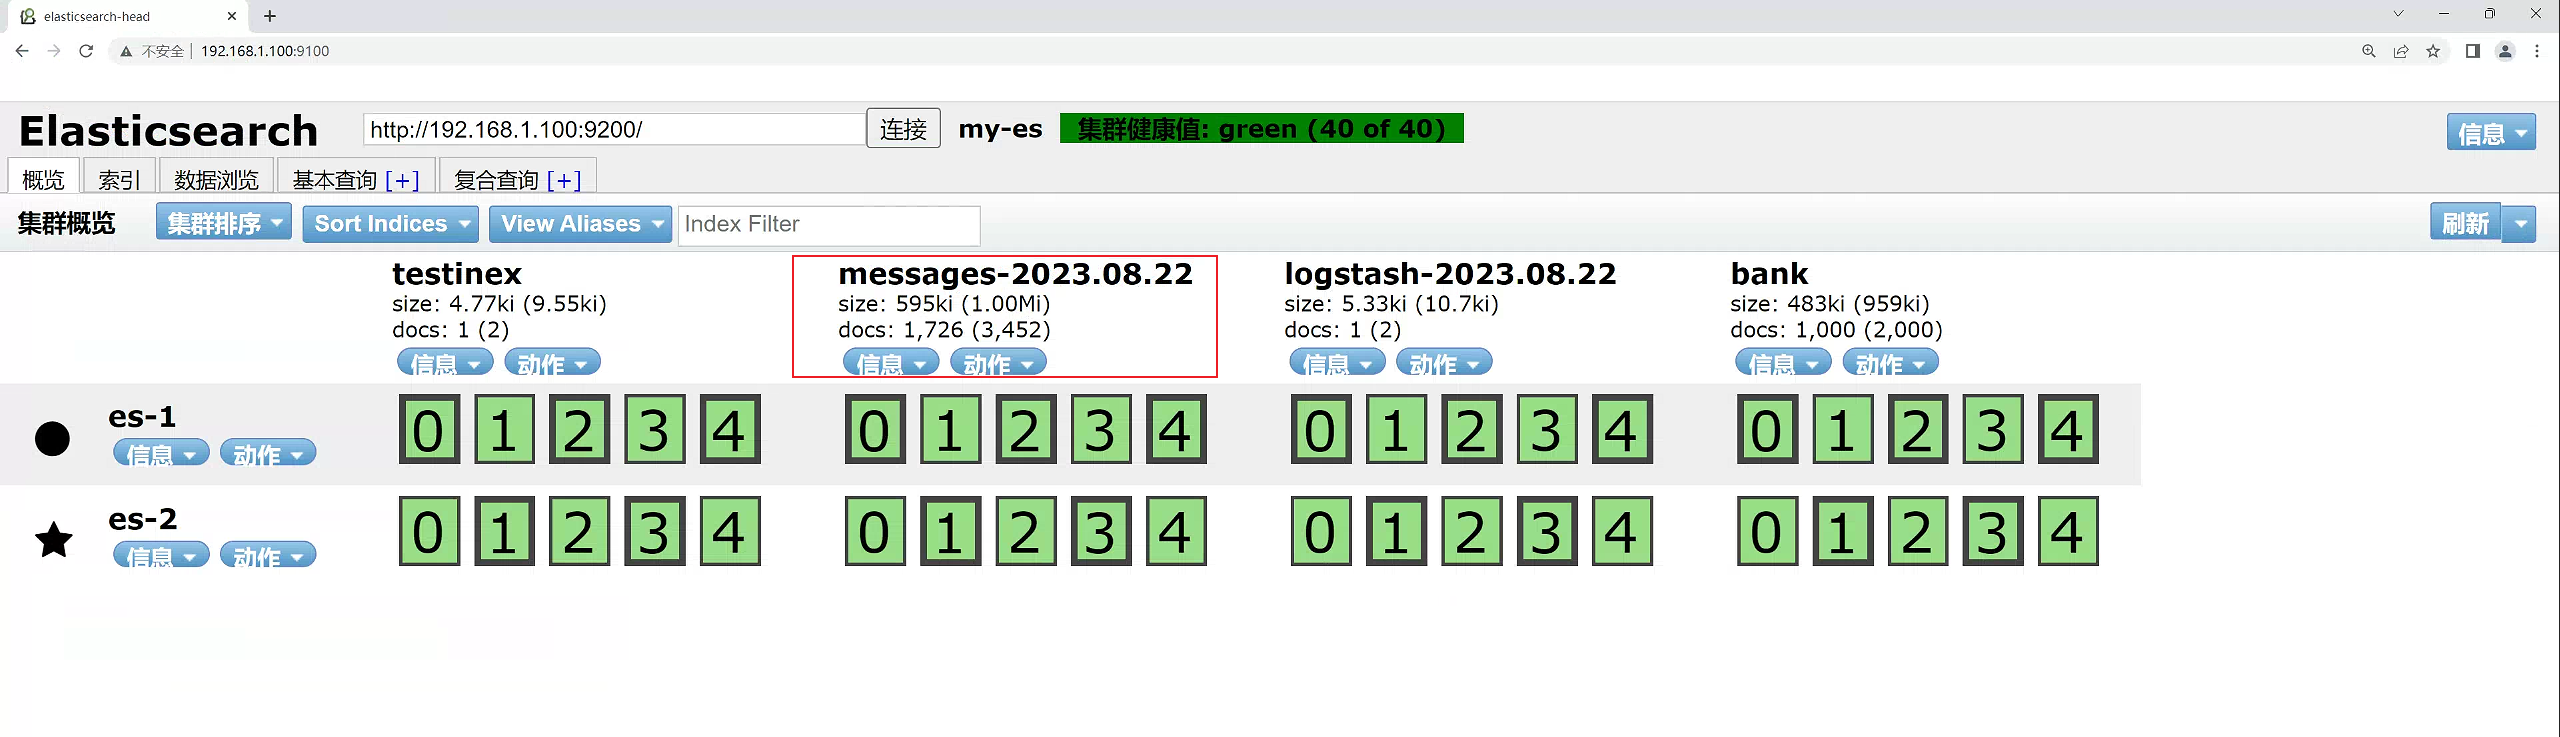Click the browser back arrow
Screen dimensions: 2560x737
[22, 51]
